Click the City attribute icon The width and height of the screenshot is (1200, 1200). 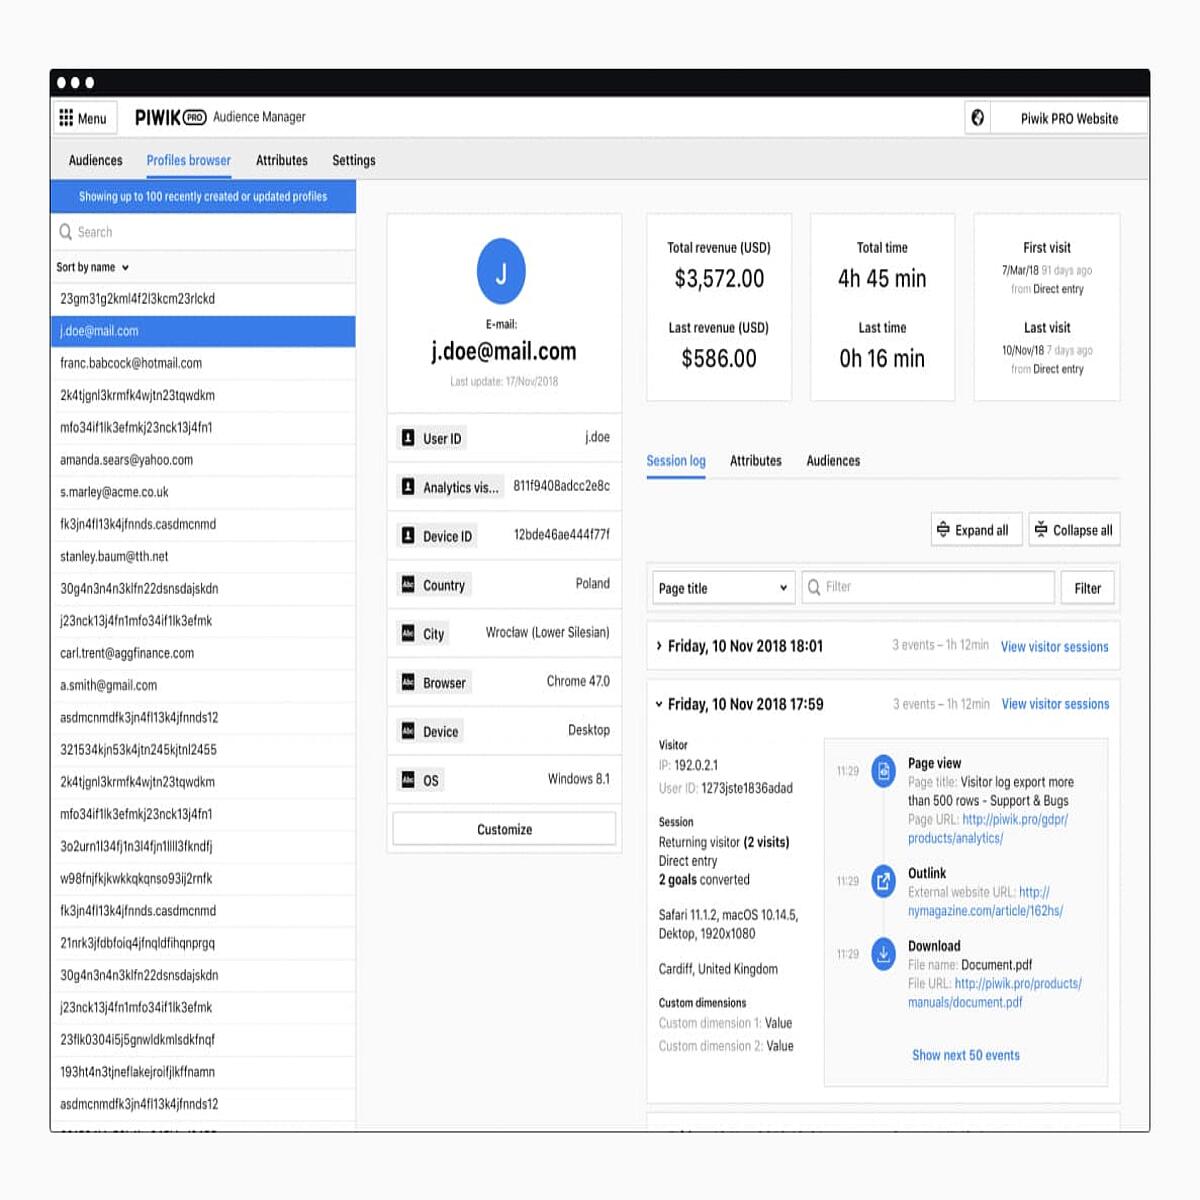click(x=408, y=633)
